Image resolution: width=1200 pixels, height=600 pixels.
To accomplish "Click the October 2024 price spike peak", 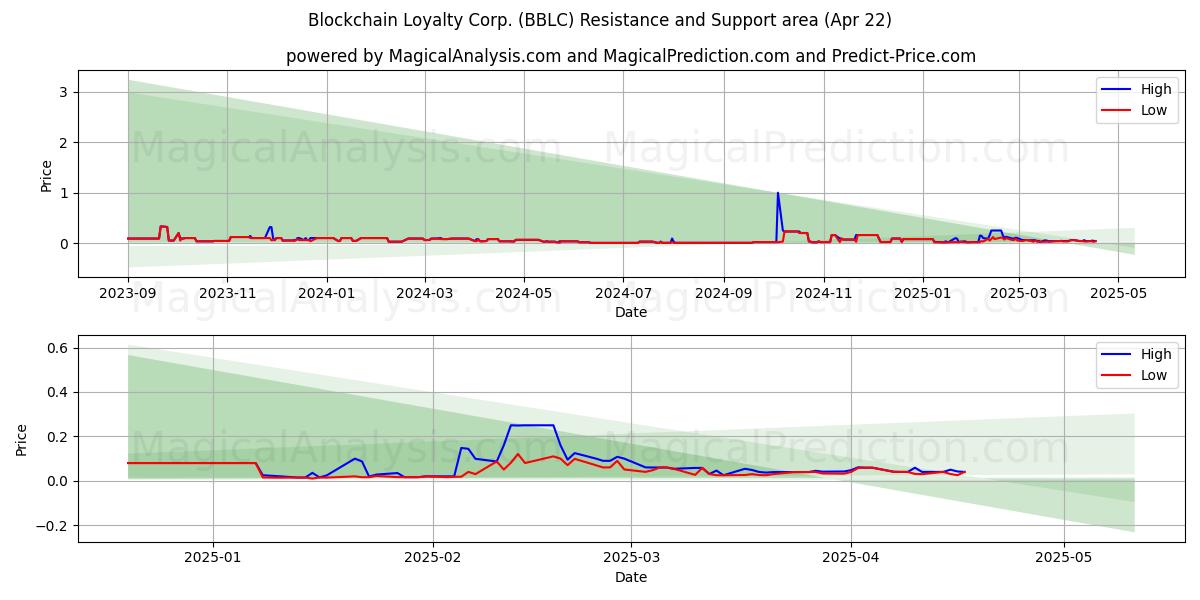I will click(x=777, y=193).
